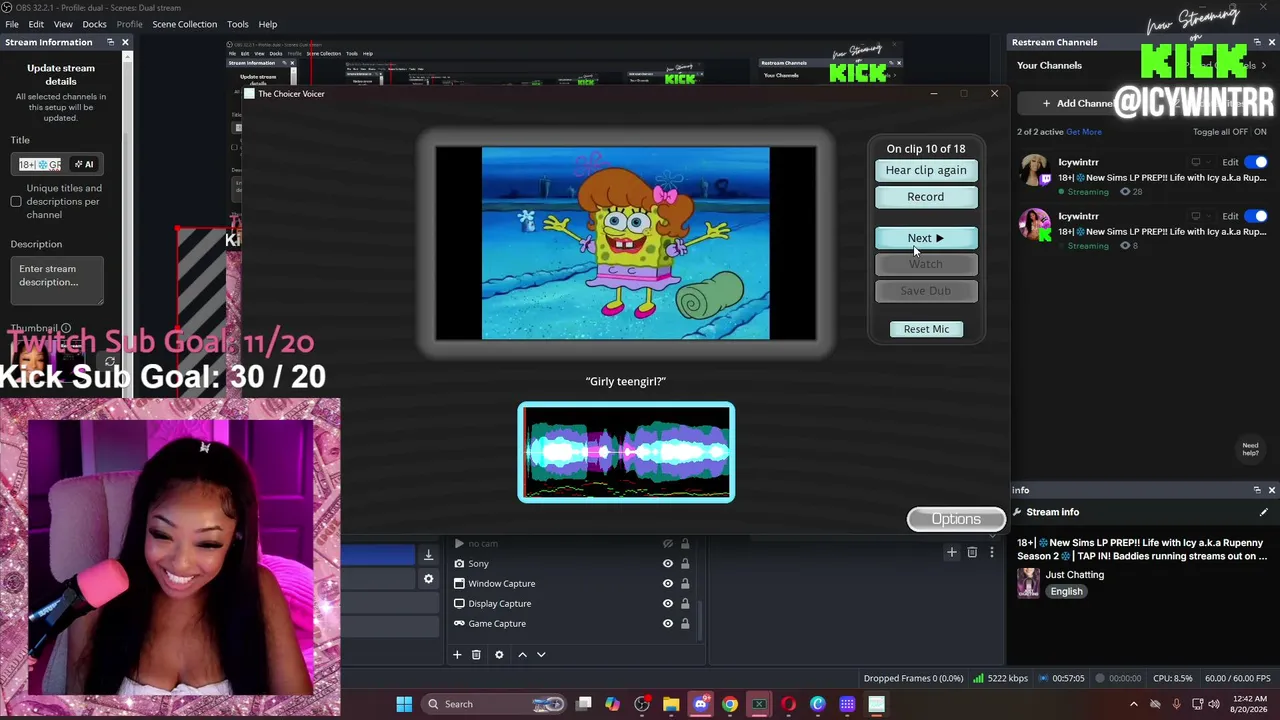Open the Tools menu
Image resolution: width=1280 pixels, height=720 pixels.
tap(238, 24)
